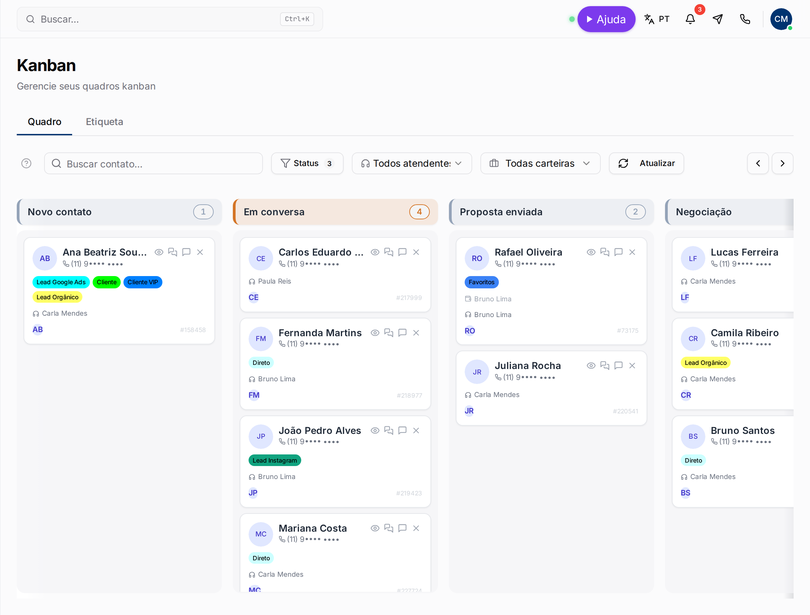Click the paper plane send icon

point(718,19)
